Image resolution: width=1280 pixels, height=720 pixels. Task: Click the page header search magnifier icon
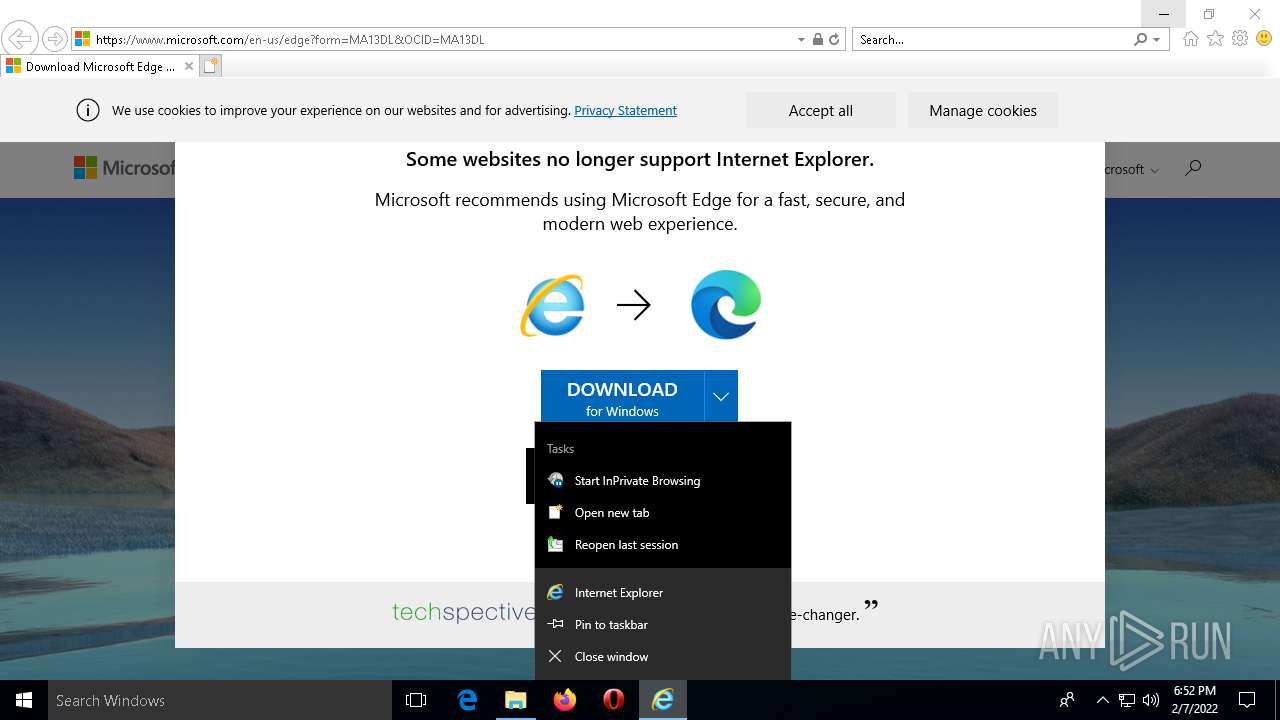point(1192,168)
